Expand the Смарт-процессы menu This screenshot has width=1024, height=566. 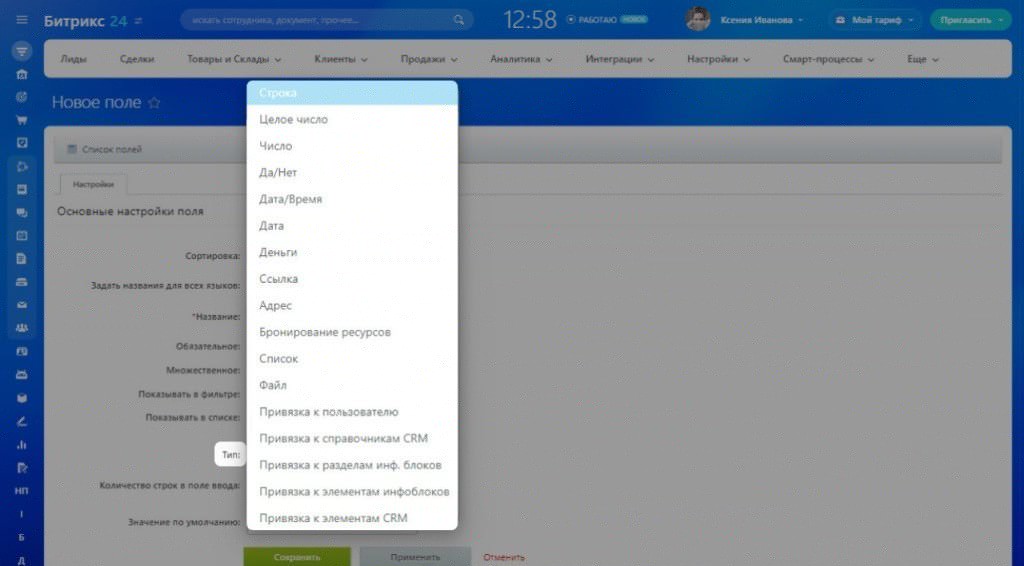pos(828,59)
